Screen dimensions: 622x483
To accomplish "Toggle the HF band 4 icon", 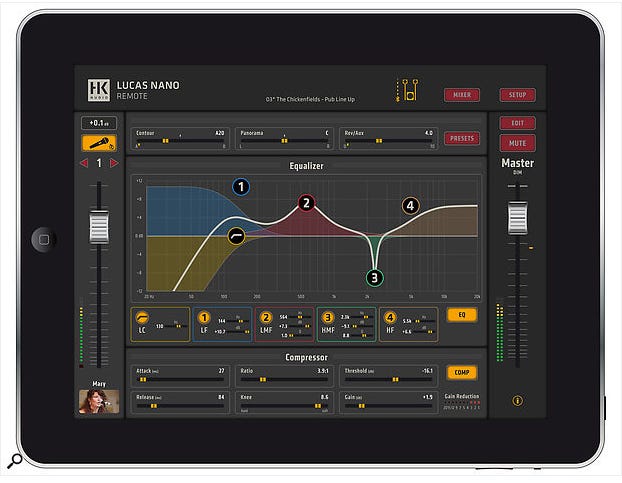I will [390, 318].
